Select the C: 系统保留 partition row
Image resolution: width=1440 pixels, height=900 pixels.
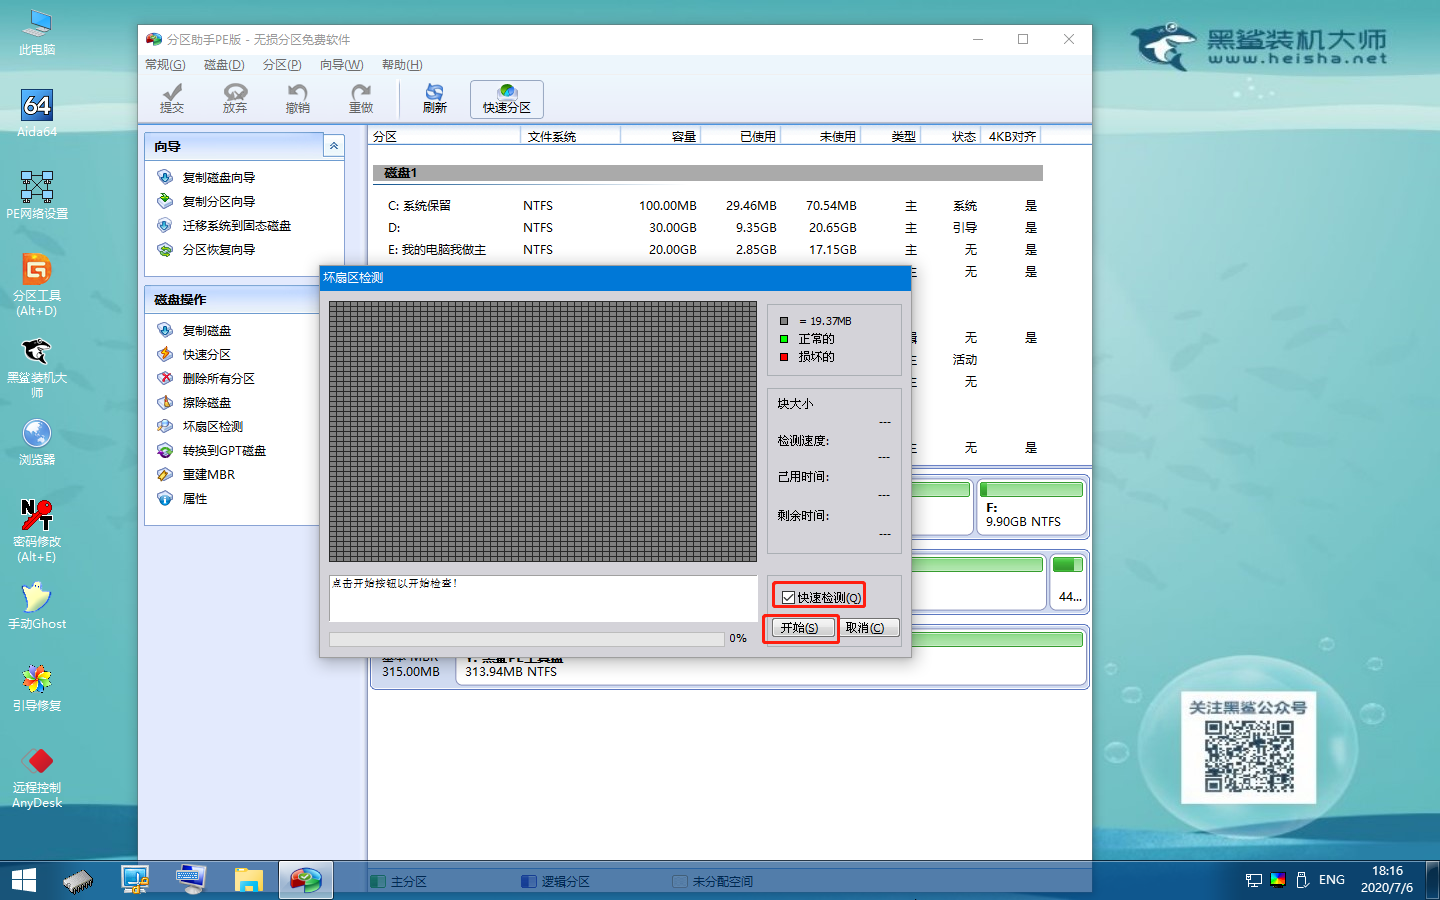pyautogui.click(x=708, y=205)
